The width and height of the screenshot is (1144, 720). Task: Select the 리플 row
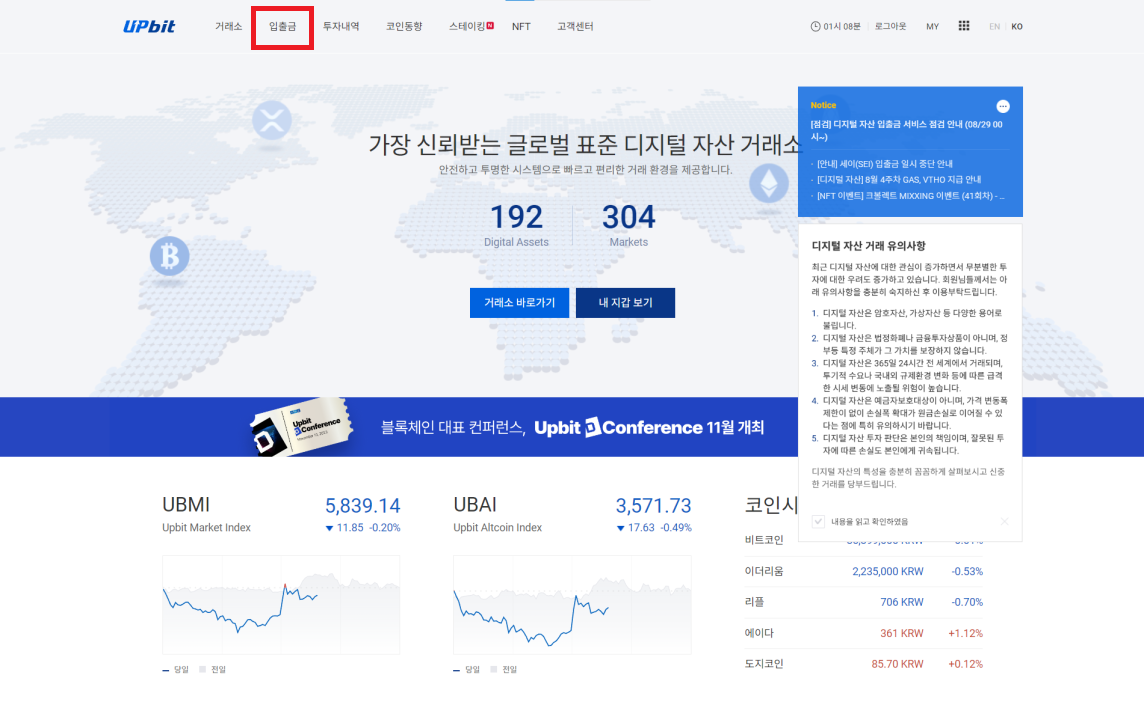pyautogui.click(x=863, y=602)
